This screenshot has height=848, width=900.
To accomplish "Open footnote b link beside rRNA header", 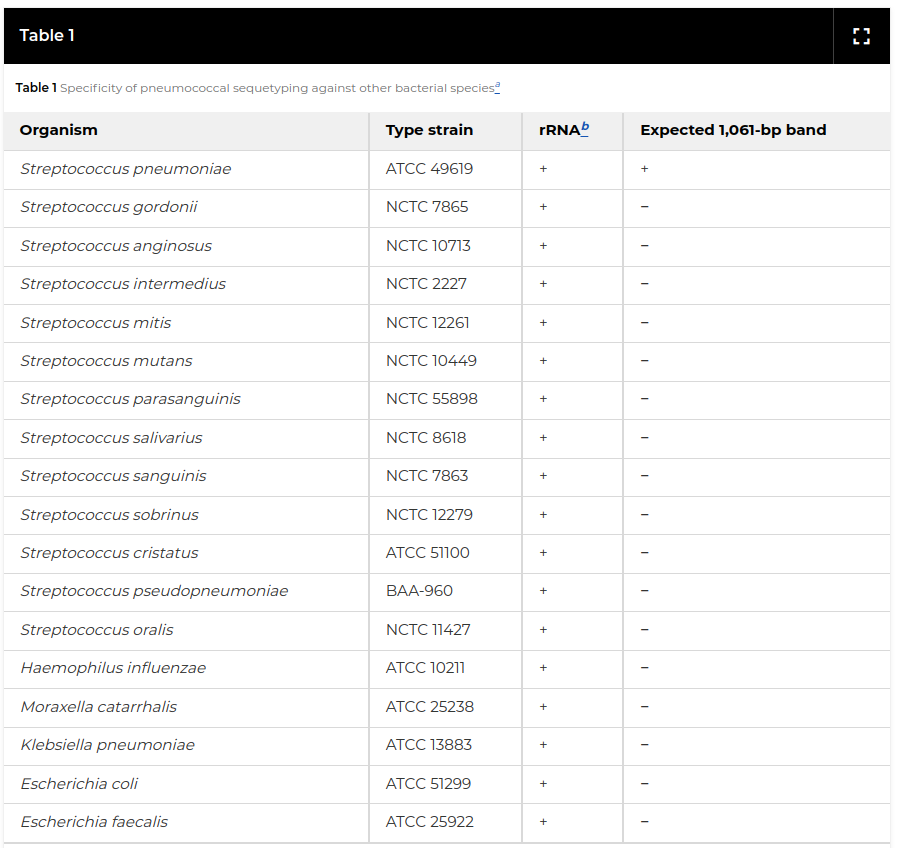I will 585,128.
